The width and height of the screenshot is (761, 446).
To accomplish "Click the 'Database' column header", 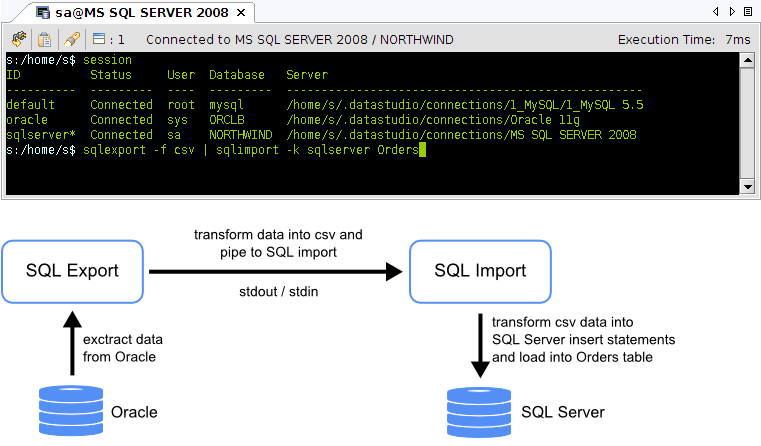I will click(x=237, y=75).
